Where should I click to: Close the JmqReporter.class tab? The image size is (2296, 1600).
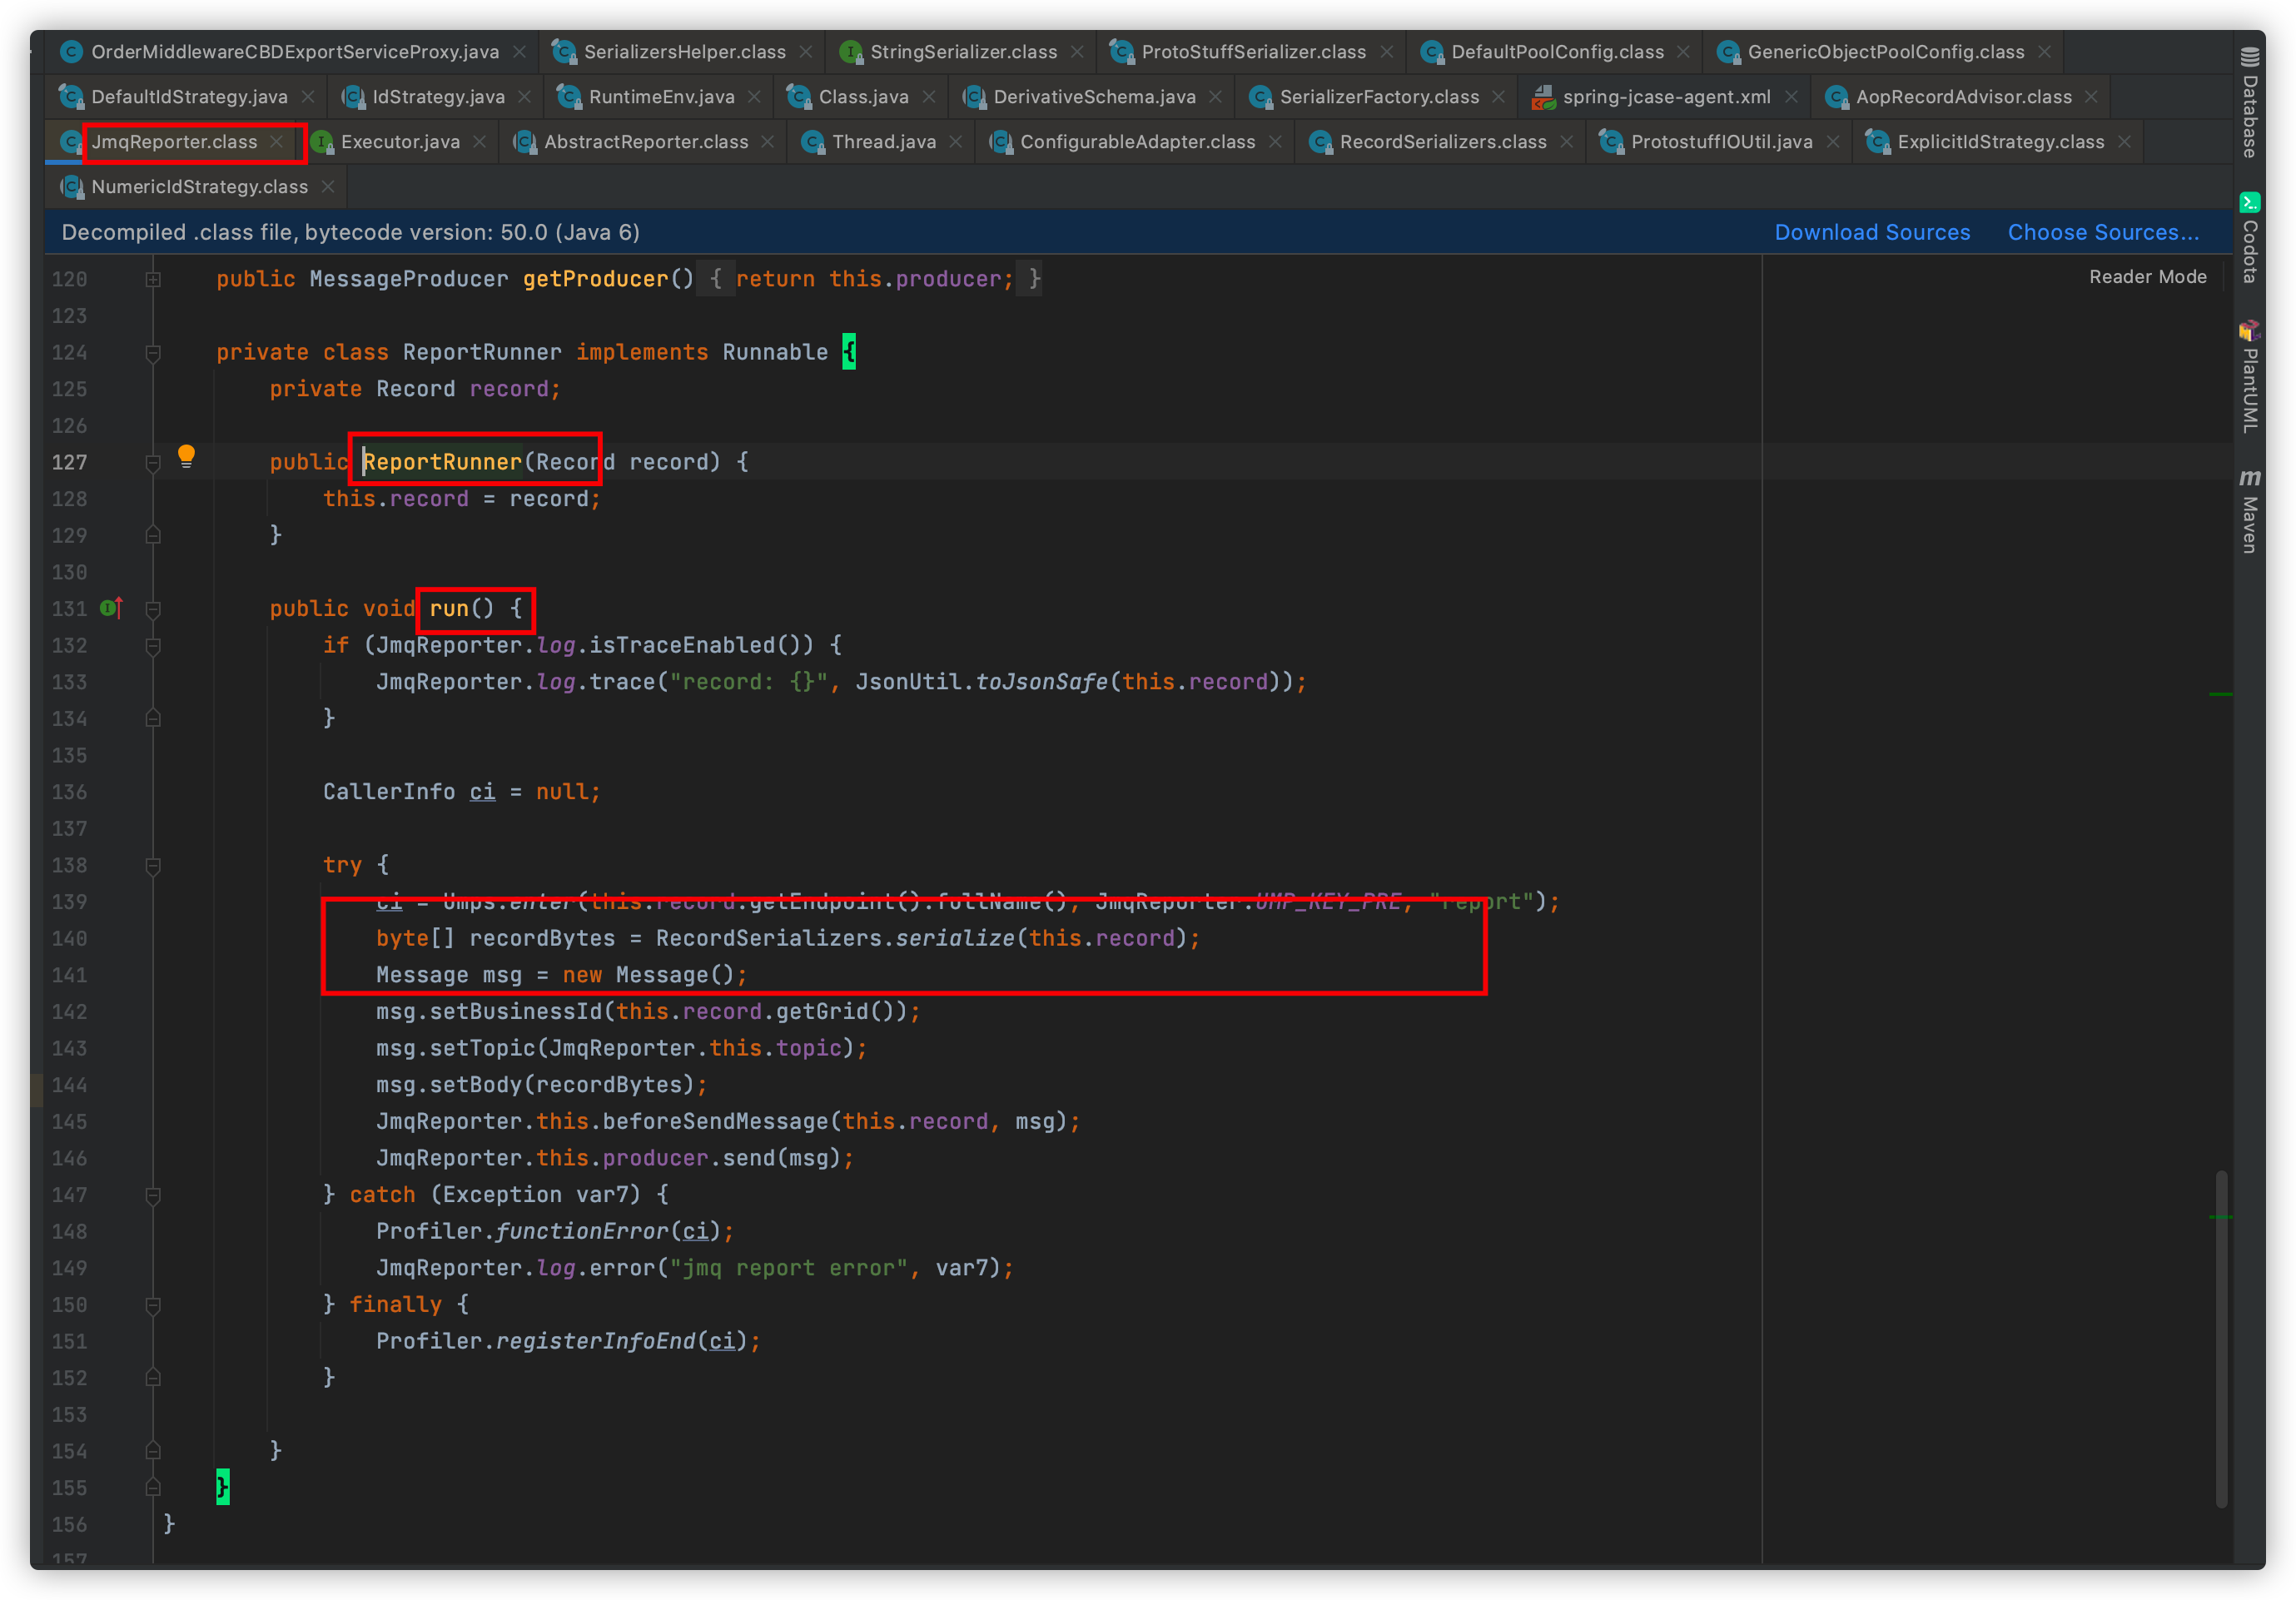[277, 142]
